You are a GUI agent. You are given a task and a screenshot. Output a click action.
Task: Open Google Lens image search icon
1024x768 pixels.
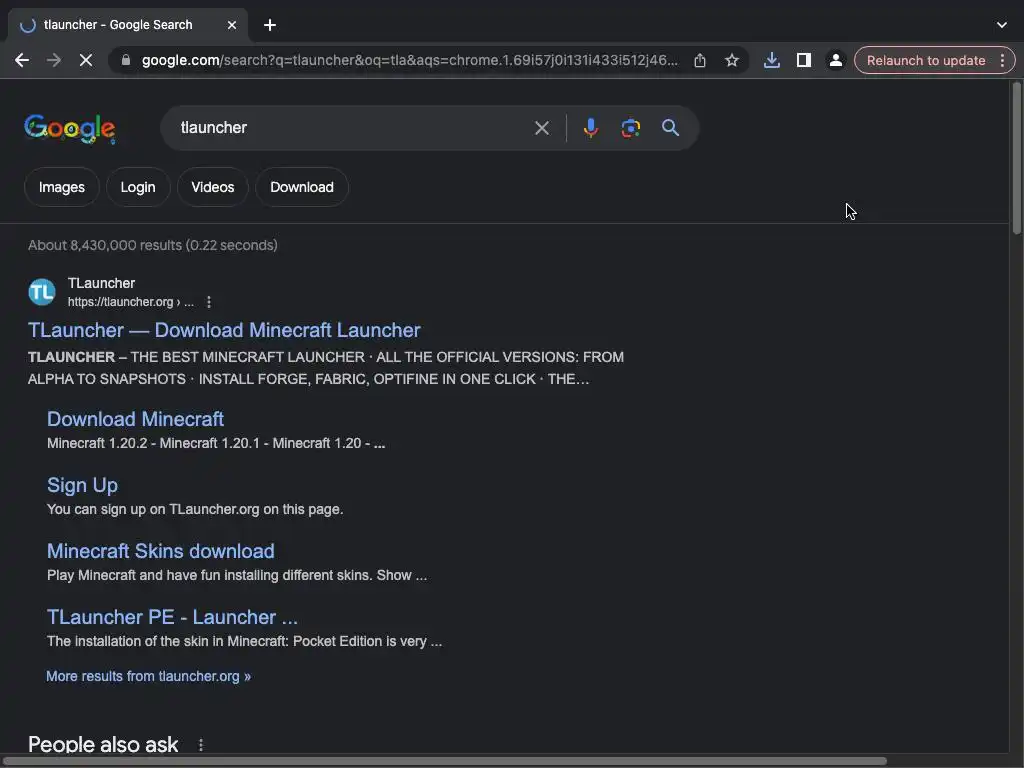[630, 128]
